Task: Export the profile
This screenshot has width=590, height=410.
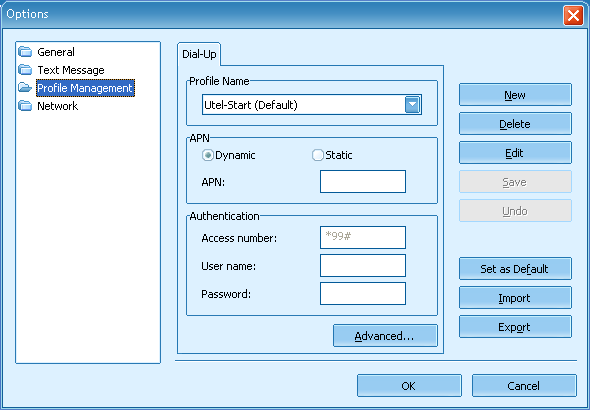Action: [x=515, y=327]
